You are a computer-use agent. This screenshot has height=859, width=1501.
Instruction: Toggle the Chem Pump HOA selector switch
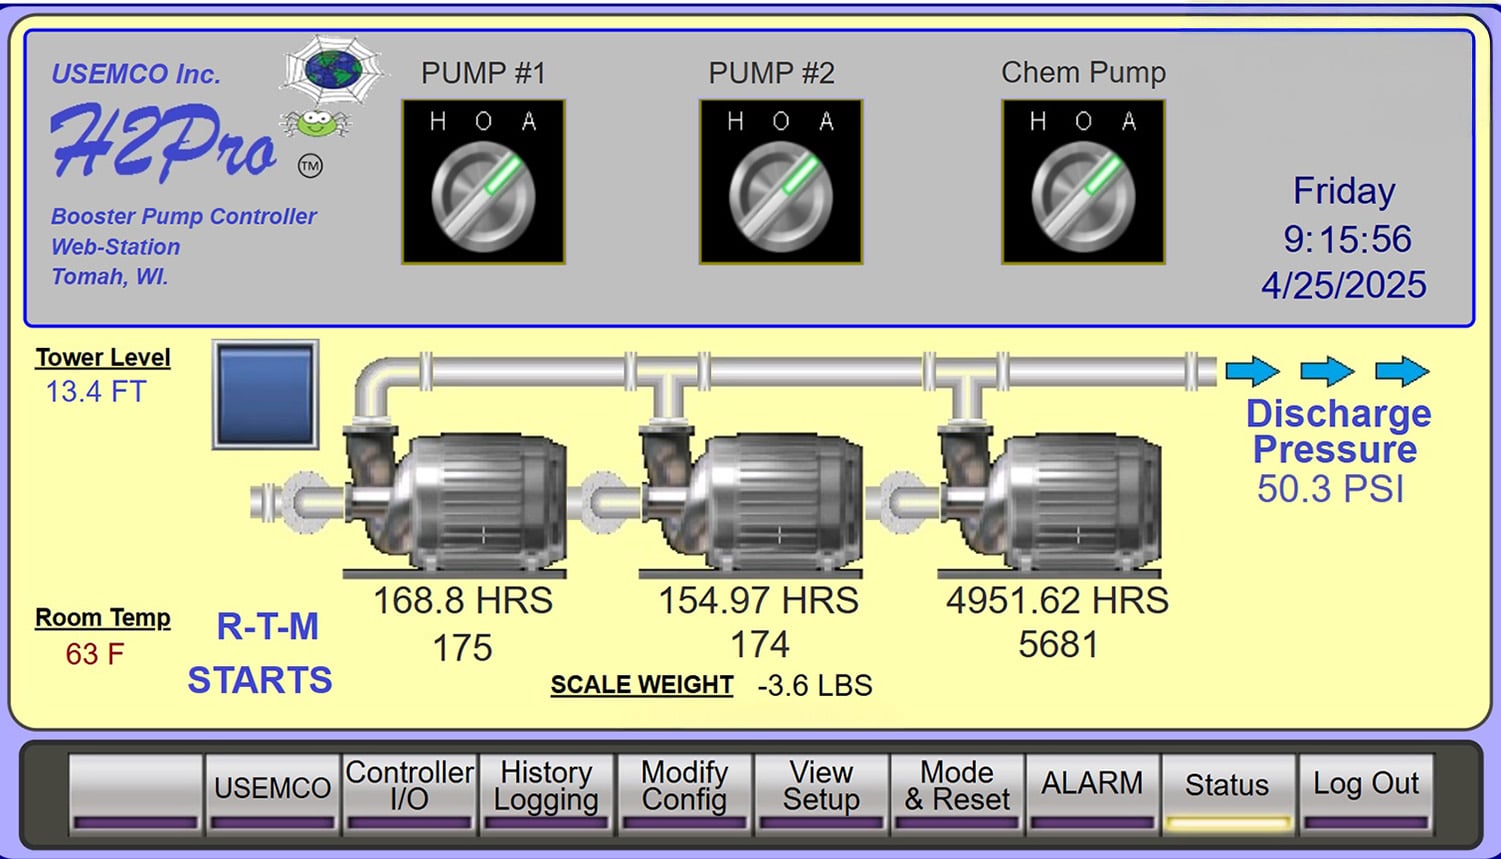point(1083,182)
